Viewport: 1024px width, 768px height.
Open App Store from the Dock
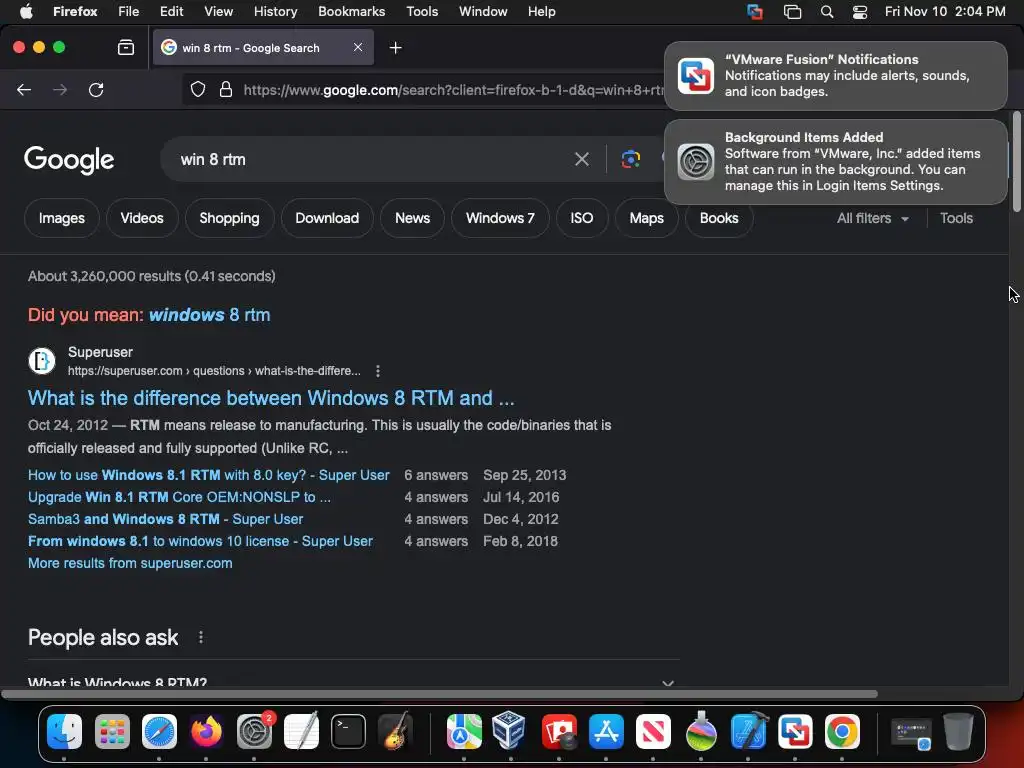point(606,731)
